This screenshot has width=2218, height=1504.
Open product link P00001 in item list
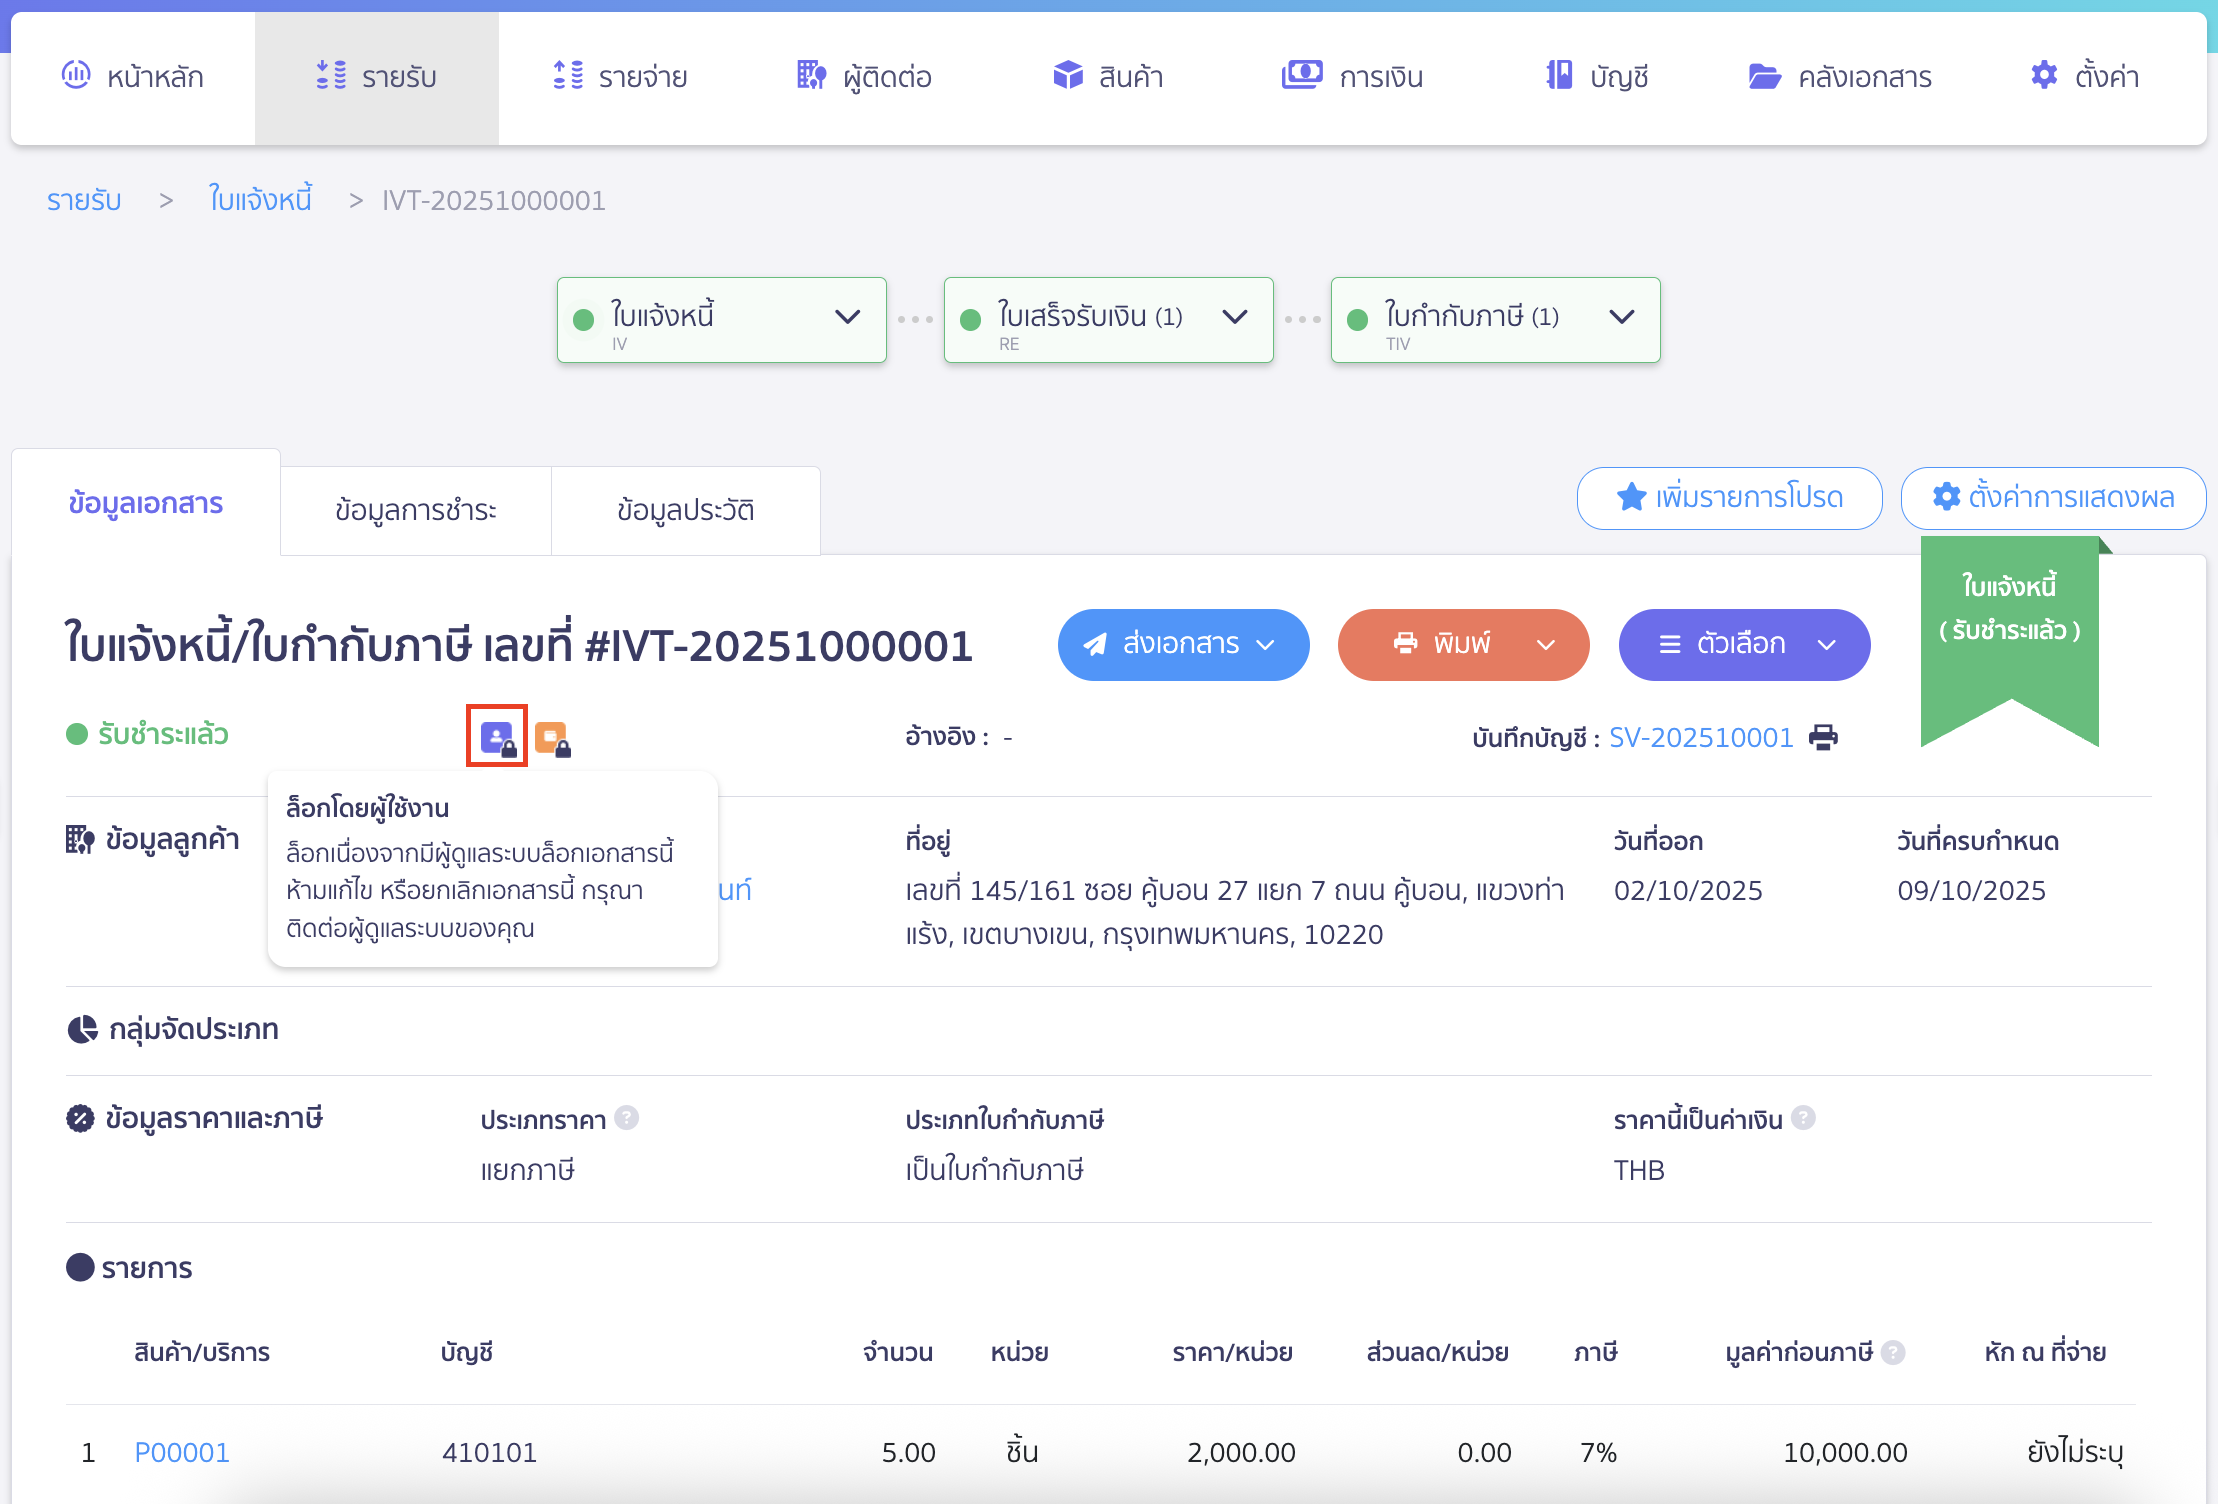pyautogui.click(x=181, y=1451)
